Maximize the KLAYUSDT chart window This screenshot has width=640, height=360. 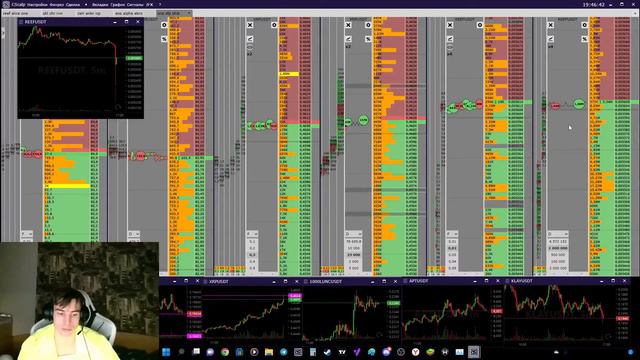click(613, 281)
